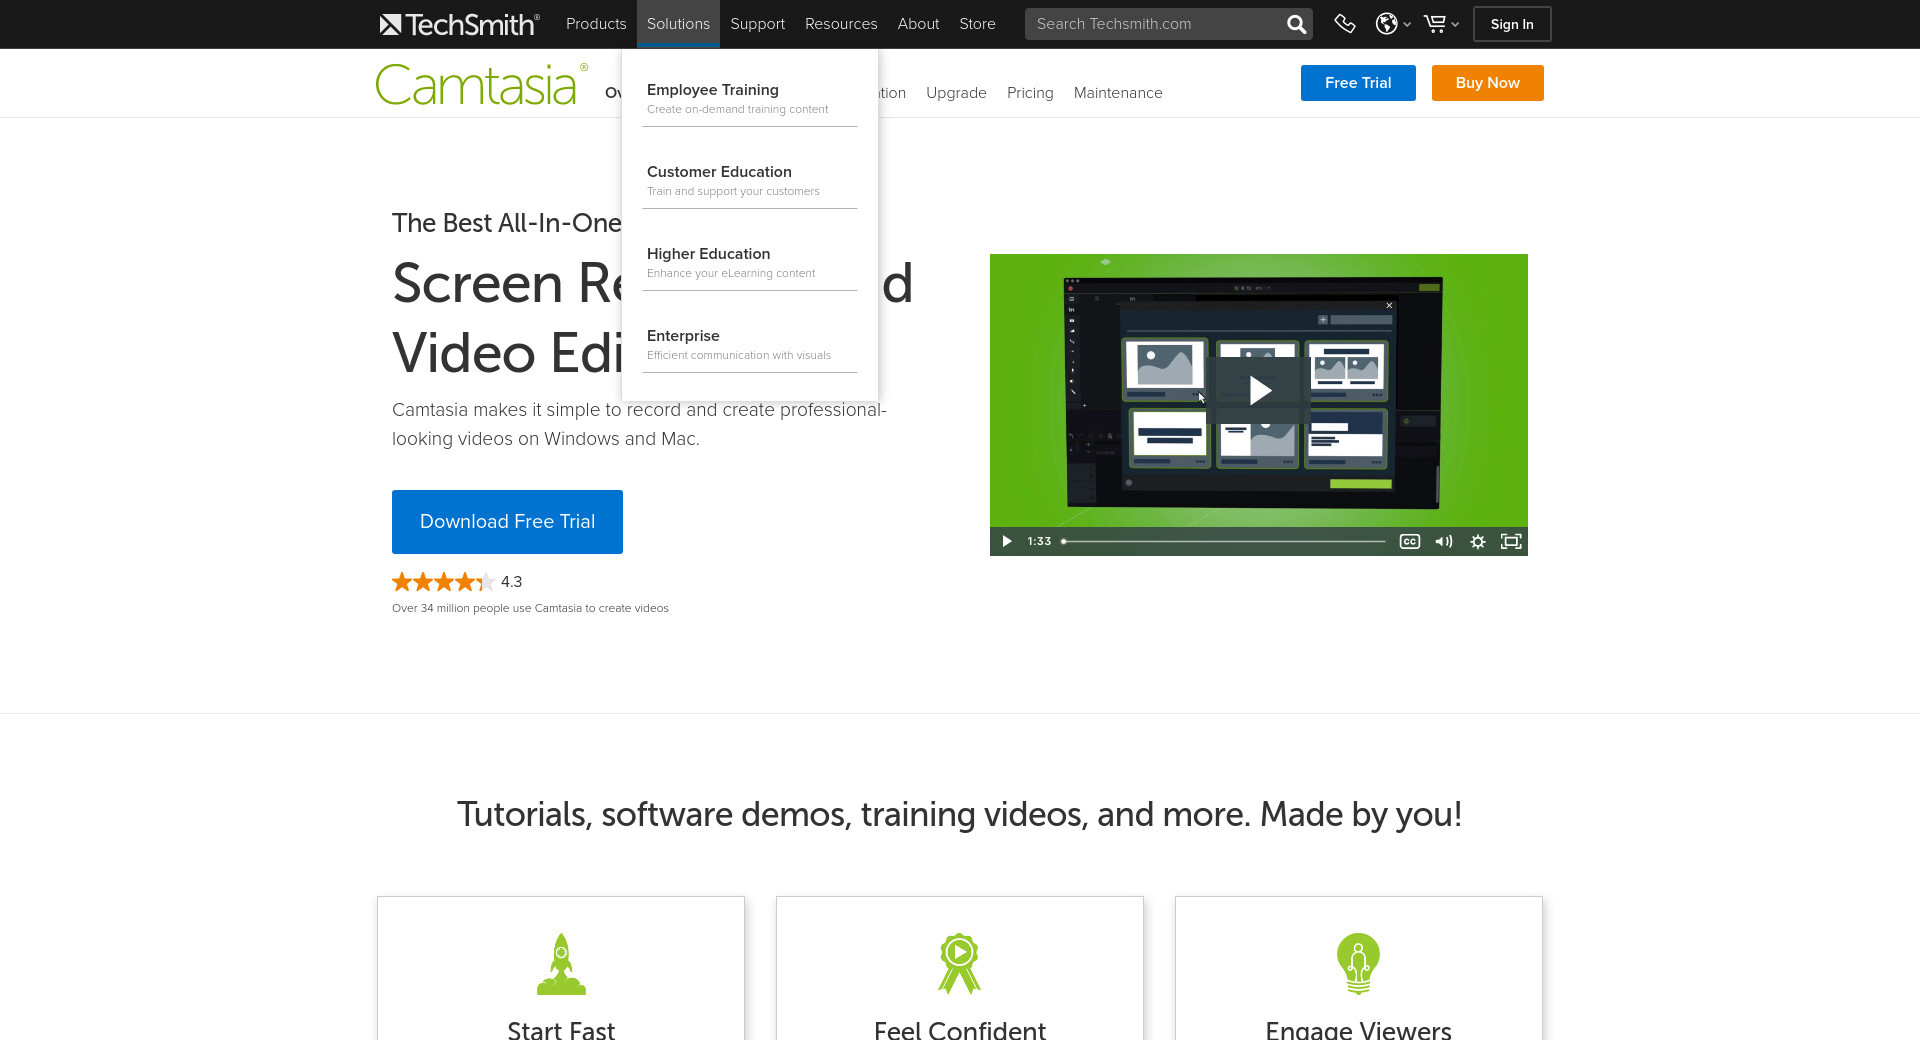This screenshot has height=1040, width=1920.
Task: Click the video progress bar
Action: click(x=1224, y=541)
